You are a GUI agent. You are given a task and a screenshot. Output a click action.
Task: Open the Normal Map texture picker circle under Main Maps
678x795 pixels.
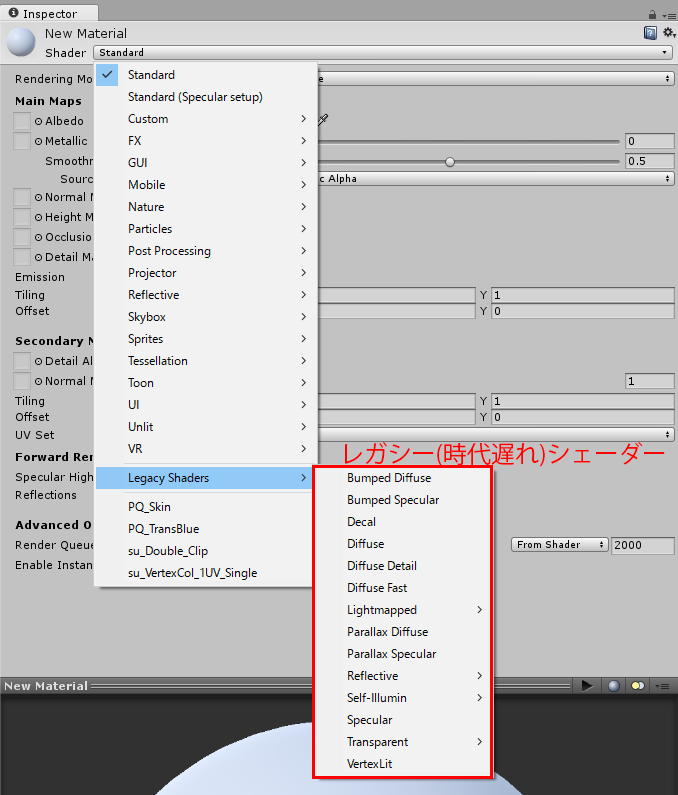pos(39,197)
